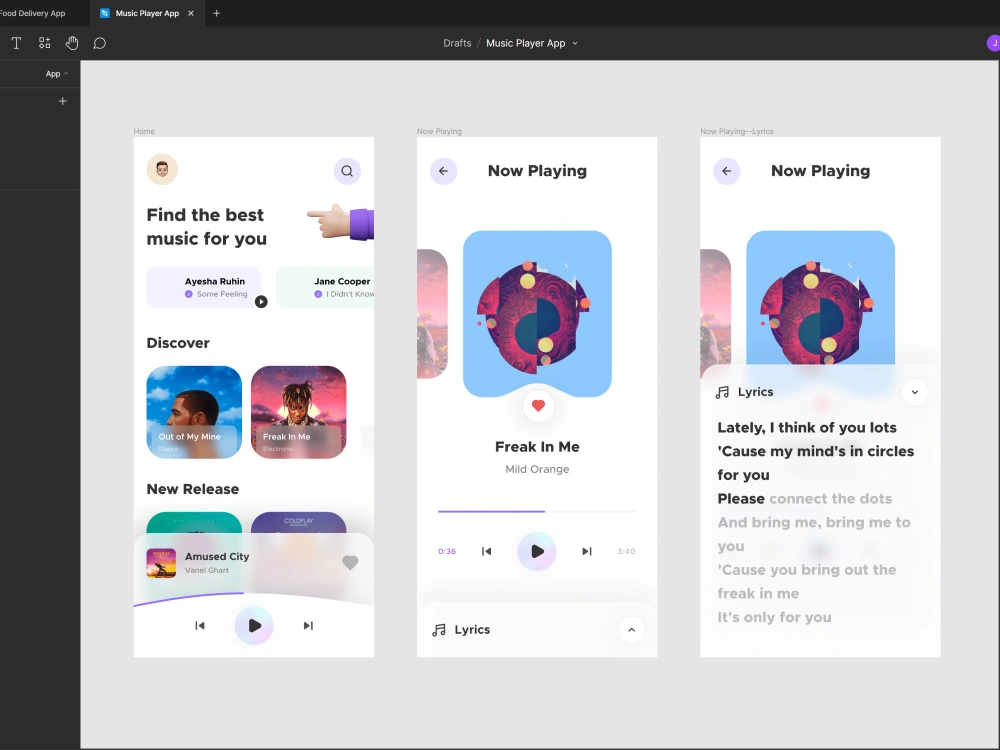This screenshot has width=1000, height=750.
Task: Open a new tab with plus button
Action: 216,13
